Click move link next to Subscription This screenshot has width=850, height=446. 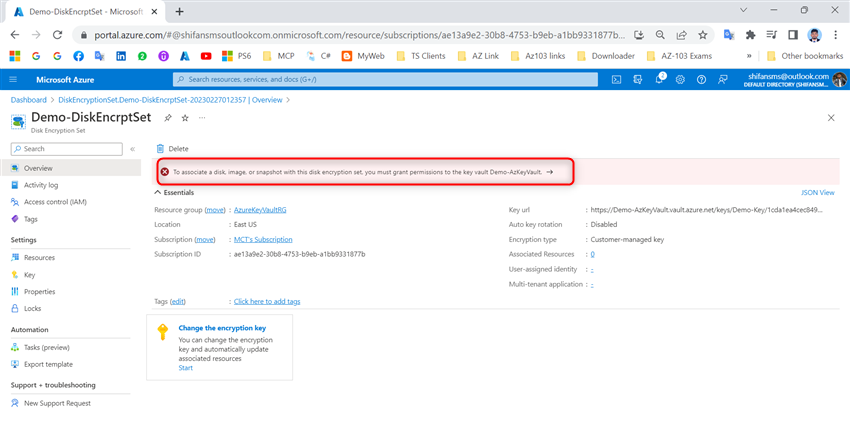pos(205,240)
